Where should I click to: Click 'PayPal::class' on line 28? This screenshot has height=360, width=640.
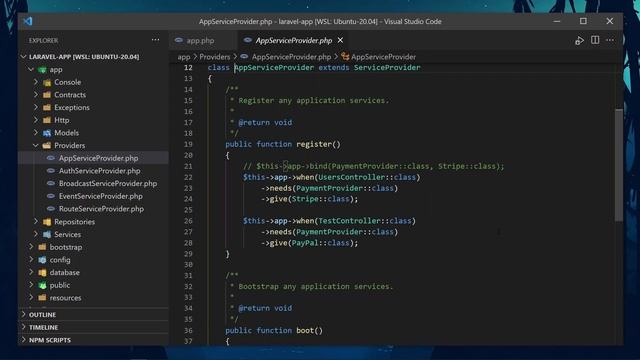point(321,243)
